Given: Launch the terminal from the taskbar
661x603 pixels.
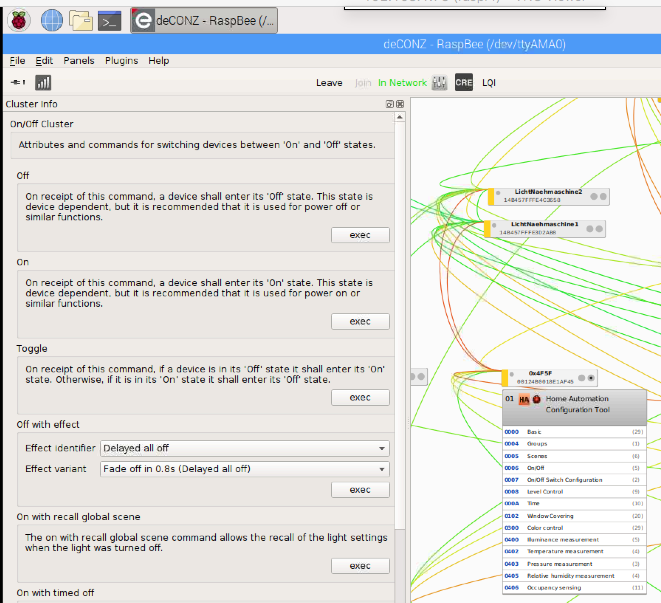Looking at the screenshot, I should point(109,21).
